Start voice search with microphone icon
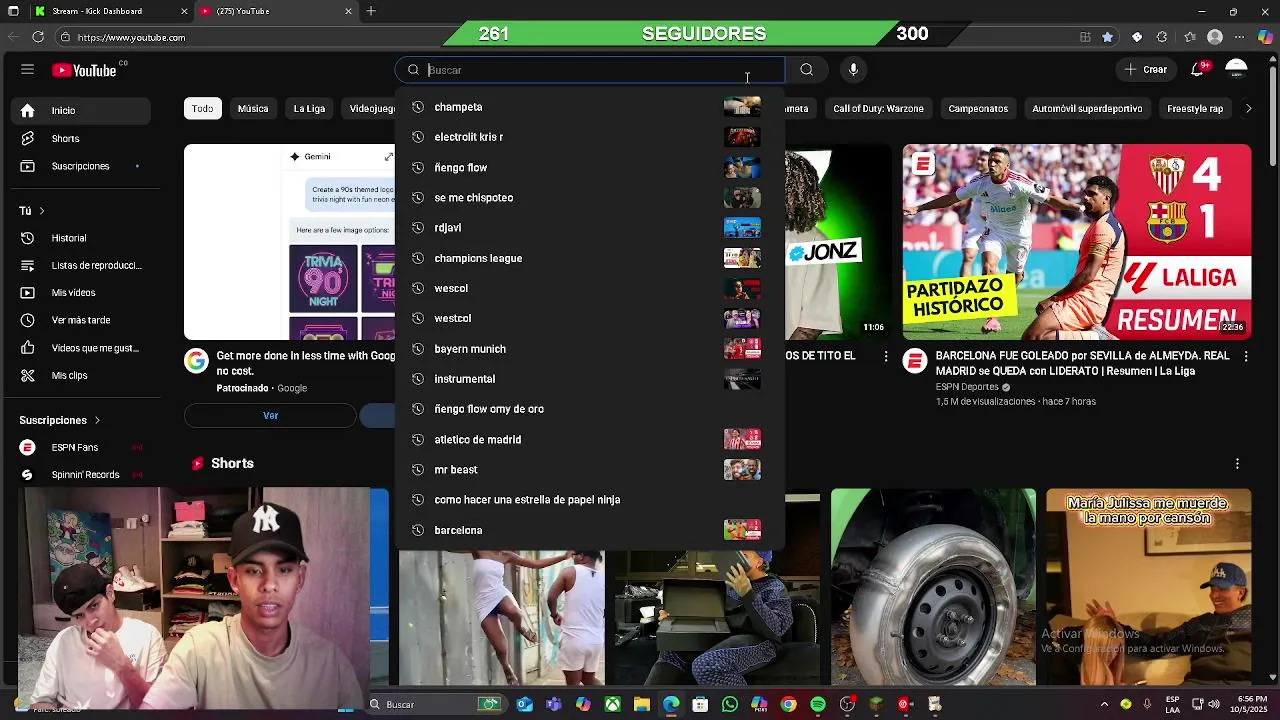The image size is (1280, 720). [x=853, y=70]
